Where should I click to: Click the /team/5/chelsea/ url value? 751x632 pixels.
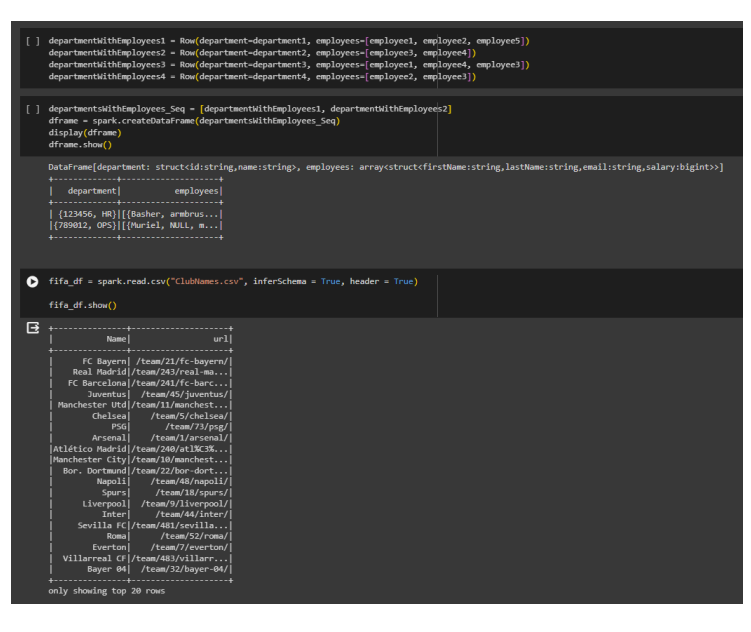pos(189,416)
